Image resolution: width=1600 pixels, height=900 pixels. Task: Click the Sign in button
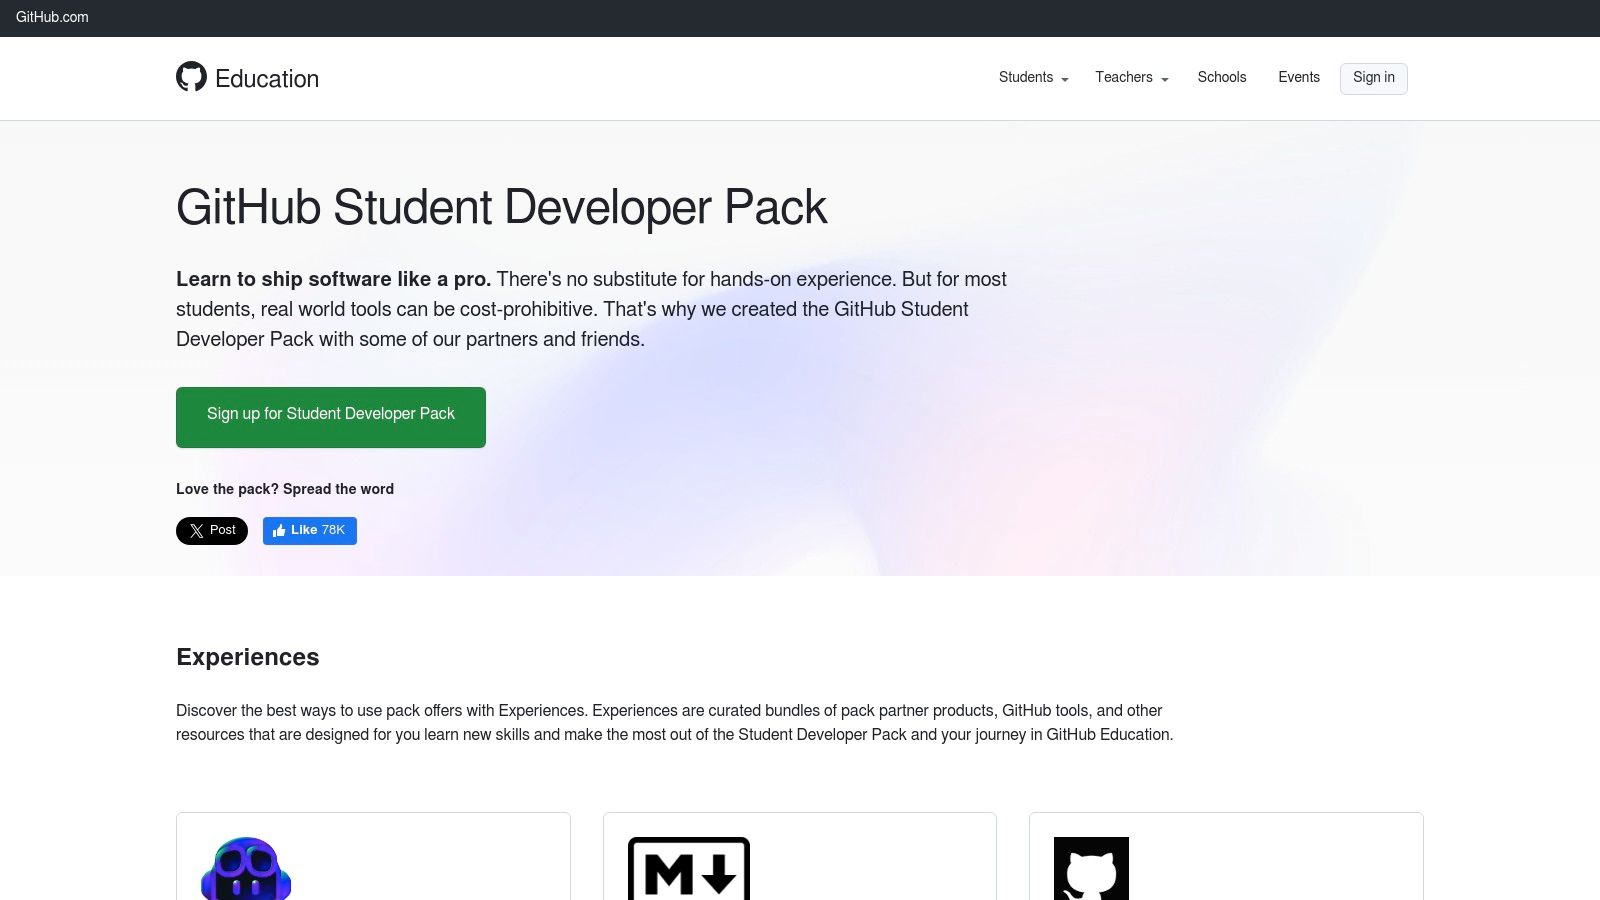coord(1373,77)
